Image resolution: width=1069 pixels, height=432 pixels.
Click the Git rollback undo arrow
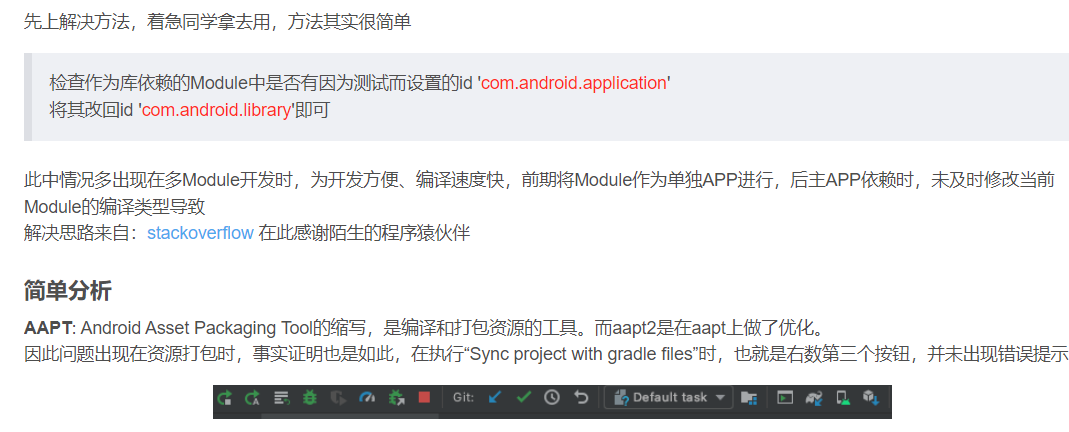pyautogui.click(x=581, y=397)
